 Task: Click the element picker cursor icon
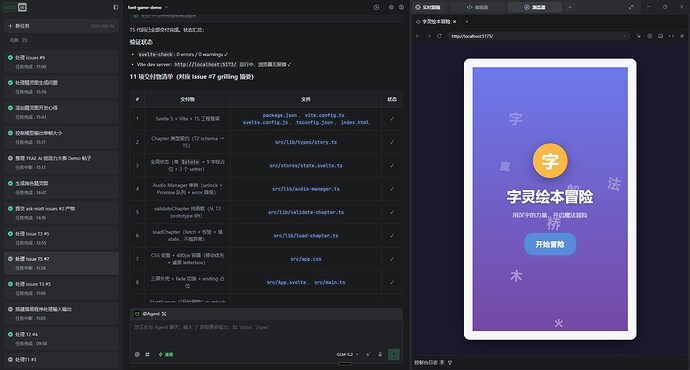pos(639,36)
